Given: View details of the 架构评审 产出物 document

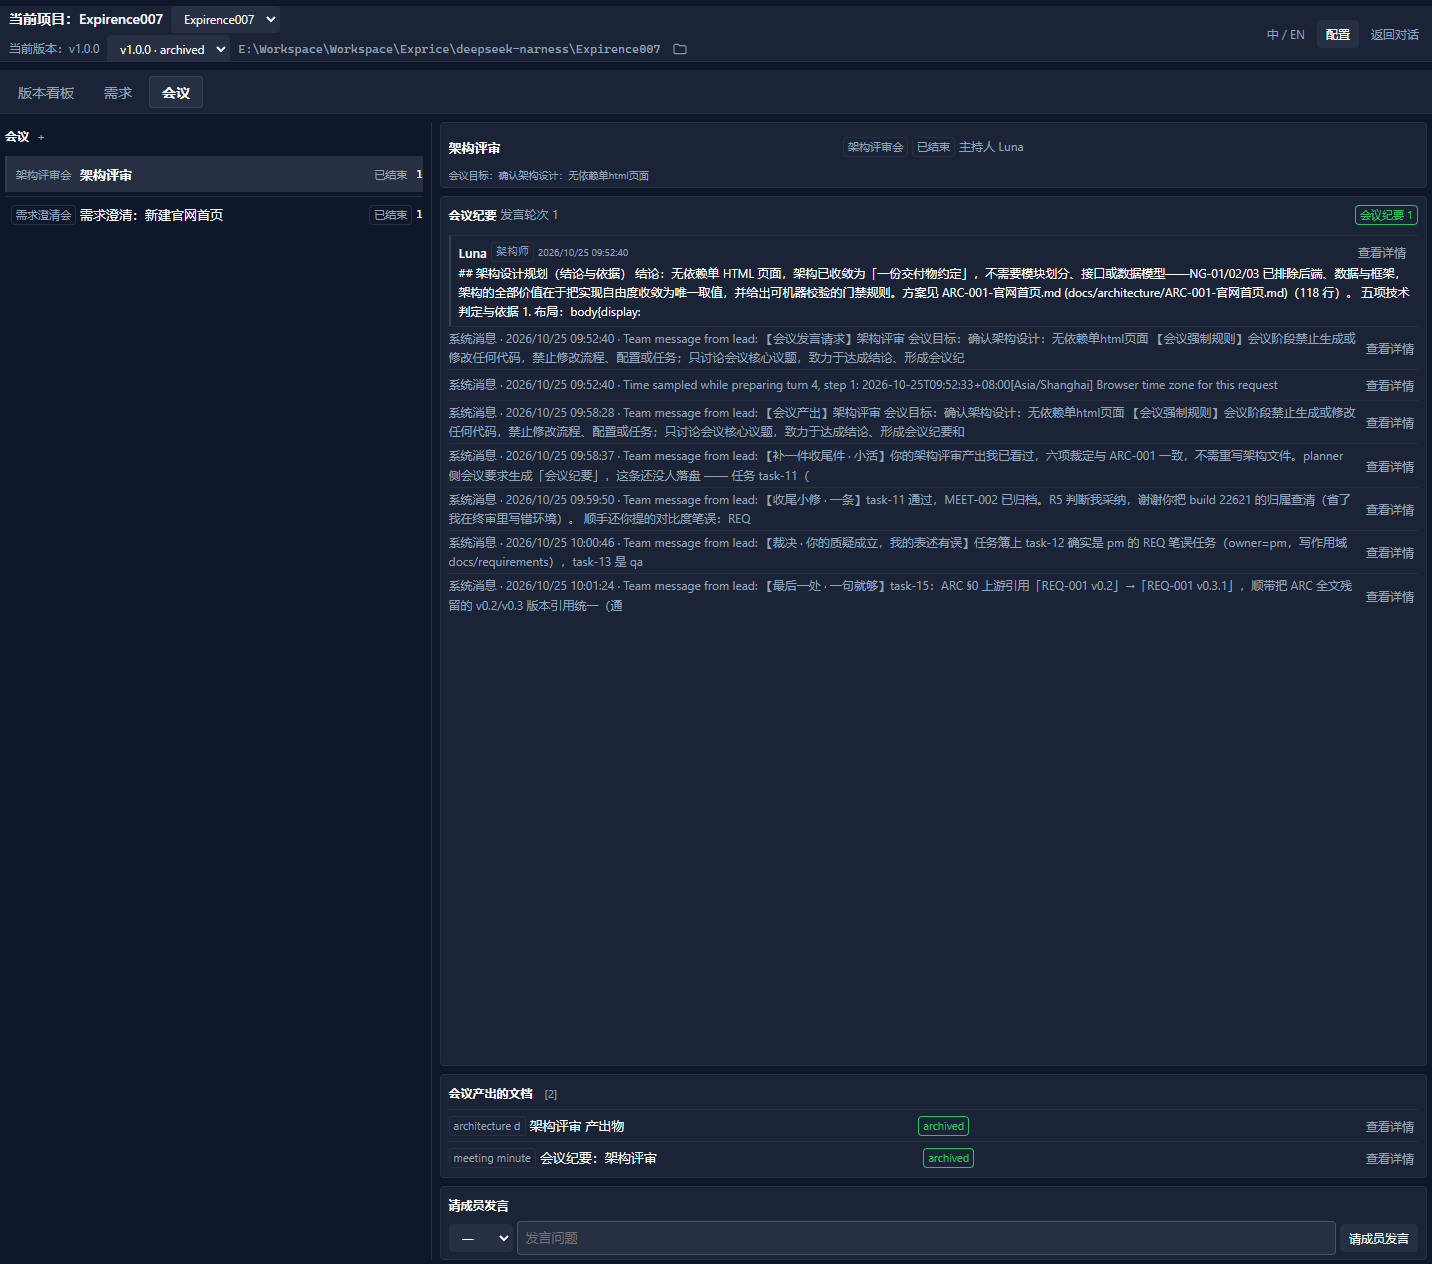Looking at the screenshot, I should tap(1390, 1127).
